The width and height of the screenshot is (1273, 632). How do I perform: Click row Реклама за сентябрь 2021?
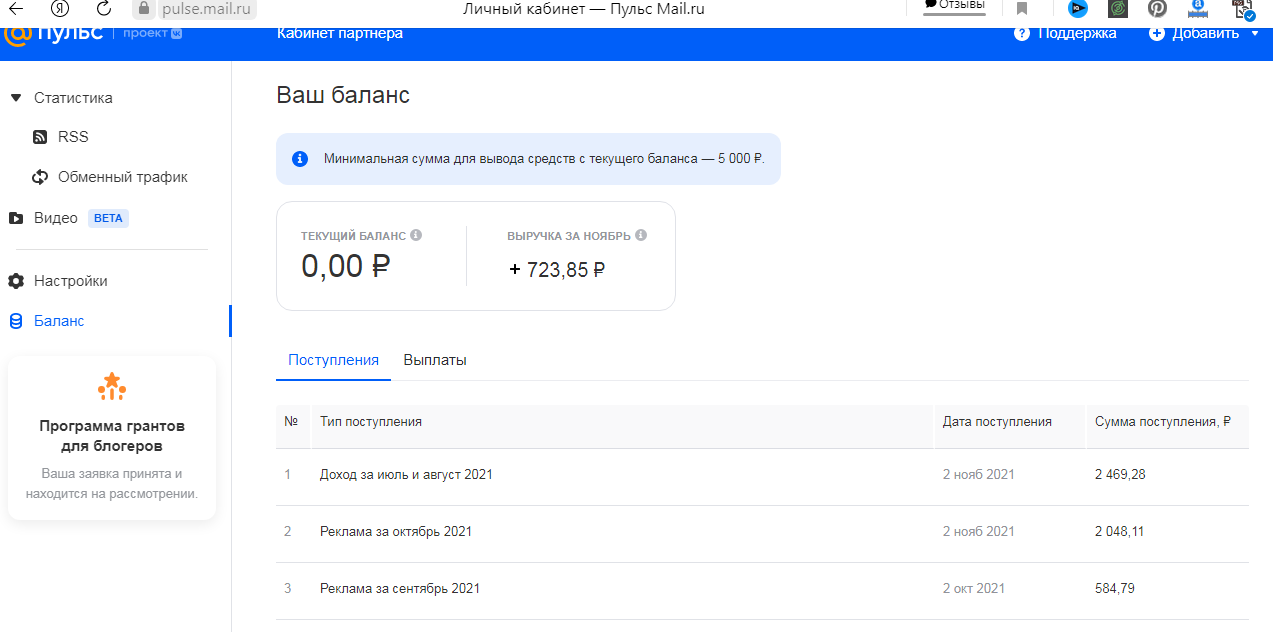pyautogui.click(x=762, y=589)
